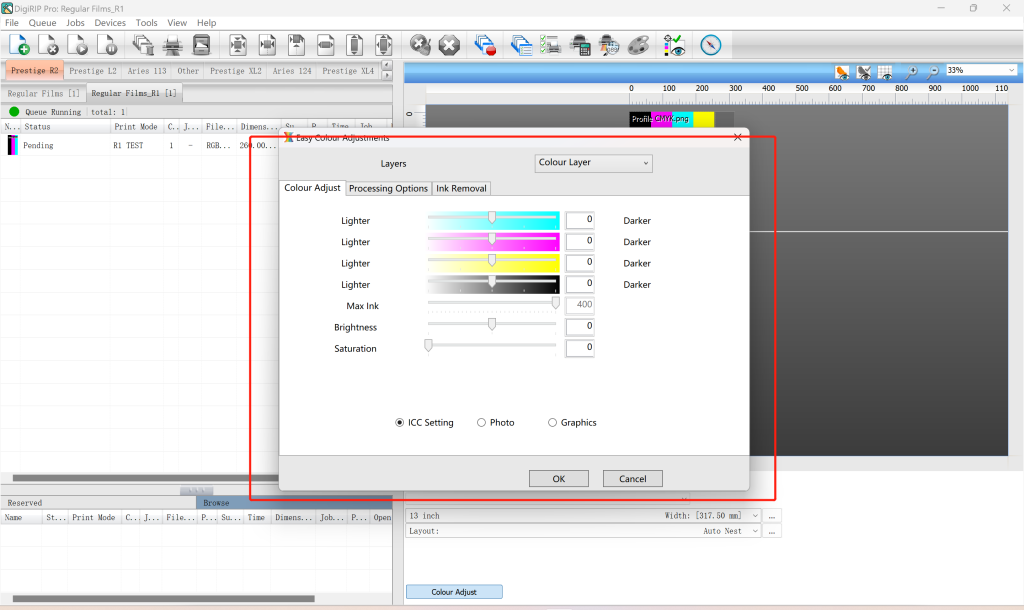Select the ICC Setting radio button

click(x=402, y=423)
